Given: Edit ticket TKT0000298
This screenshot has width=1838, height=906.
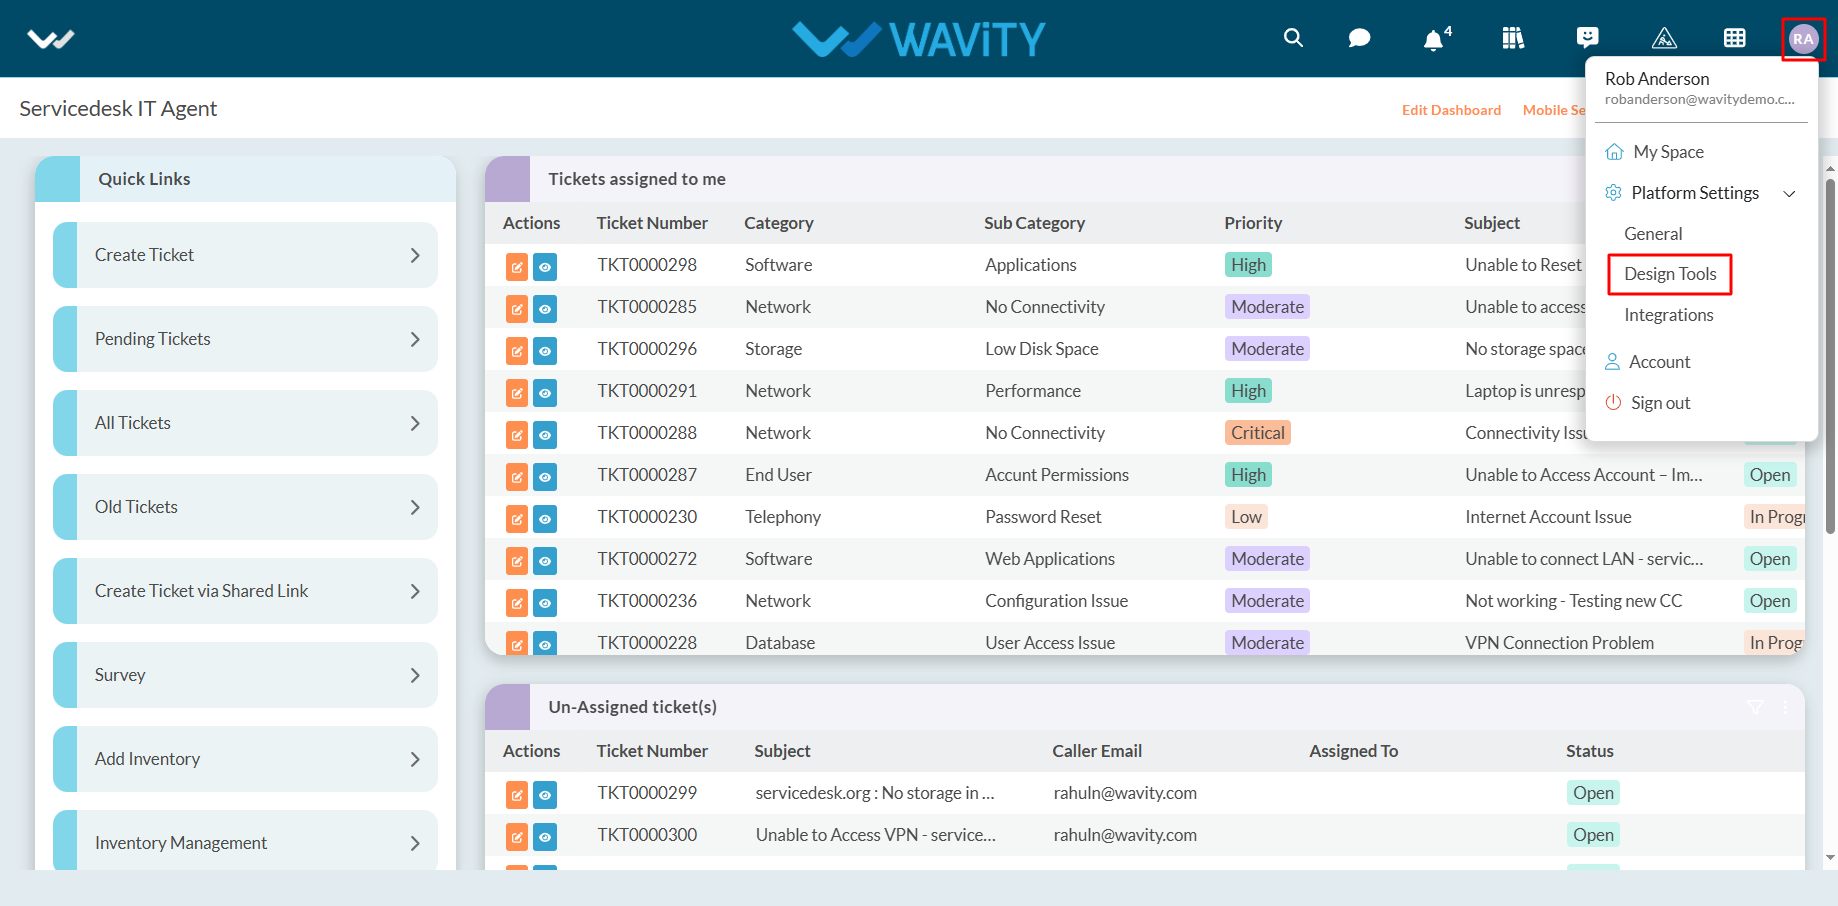Looking at the screenshot, I should pos(517,267).
